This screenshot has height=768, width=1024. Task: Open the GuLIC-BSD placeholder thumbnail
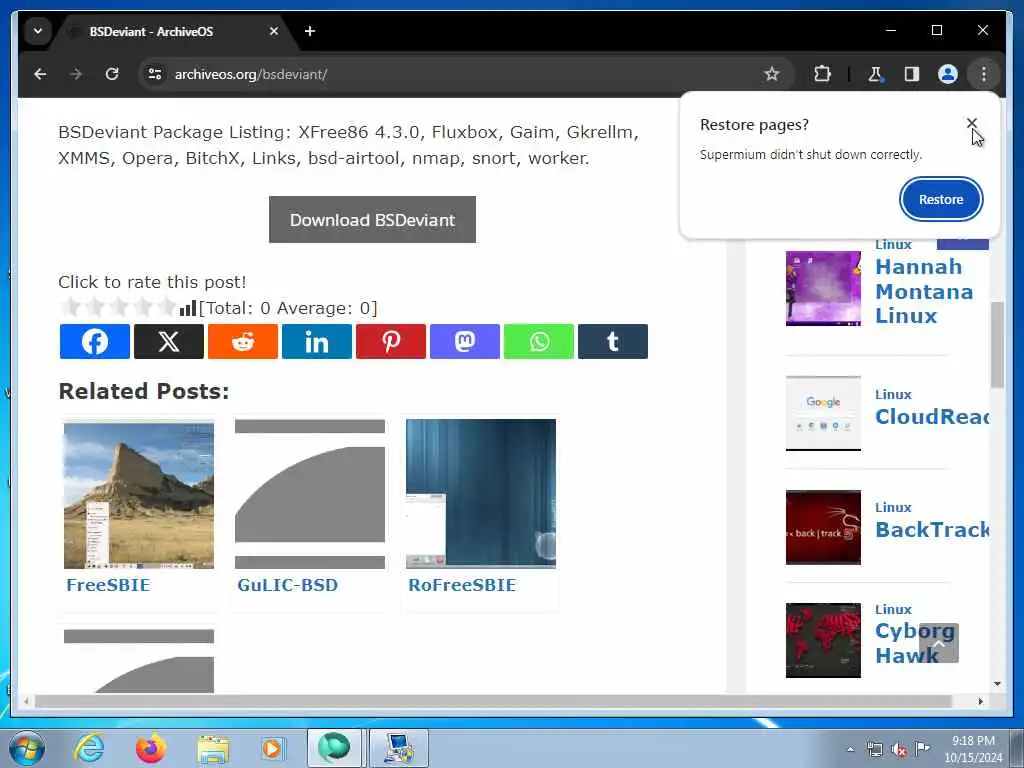point(310,494)
